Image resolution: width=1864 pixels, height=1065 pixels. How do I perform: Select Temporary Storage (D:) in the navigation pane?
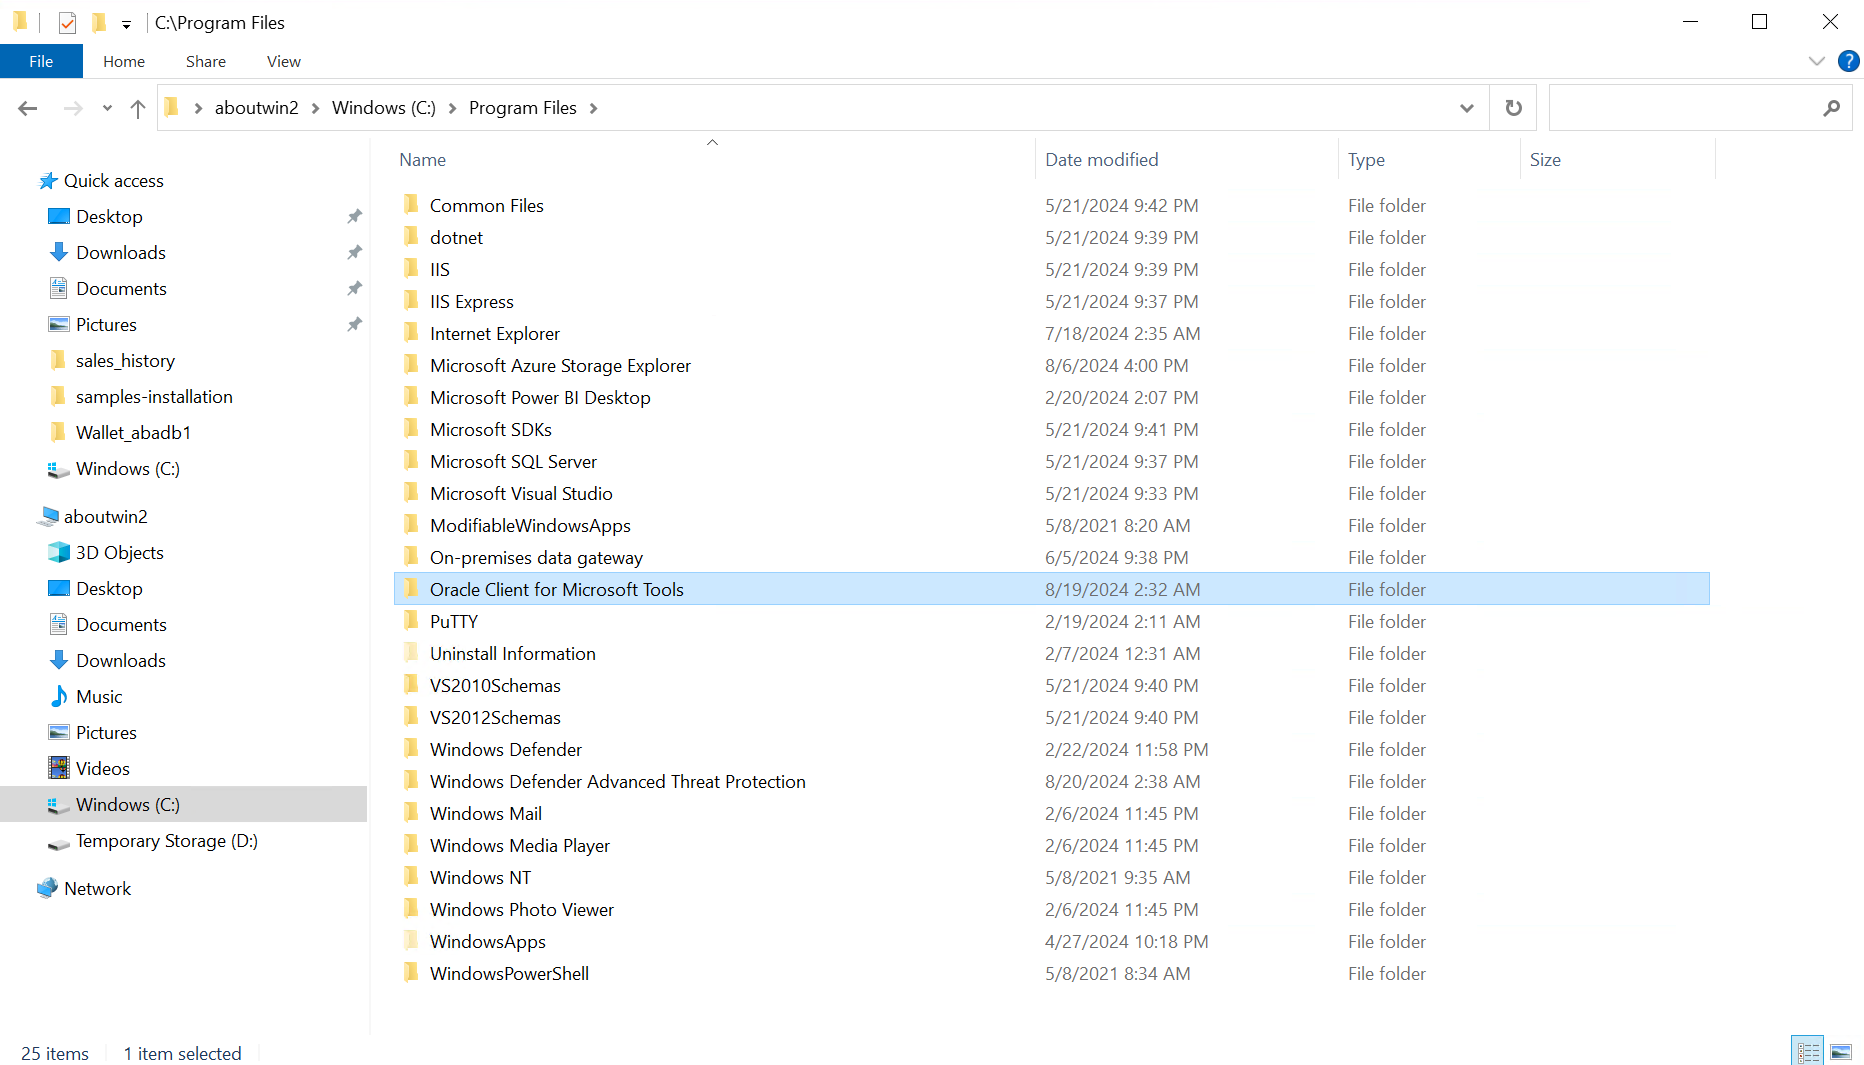tap(166, 841)
